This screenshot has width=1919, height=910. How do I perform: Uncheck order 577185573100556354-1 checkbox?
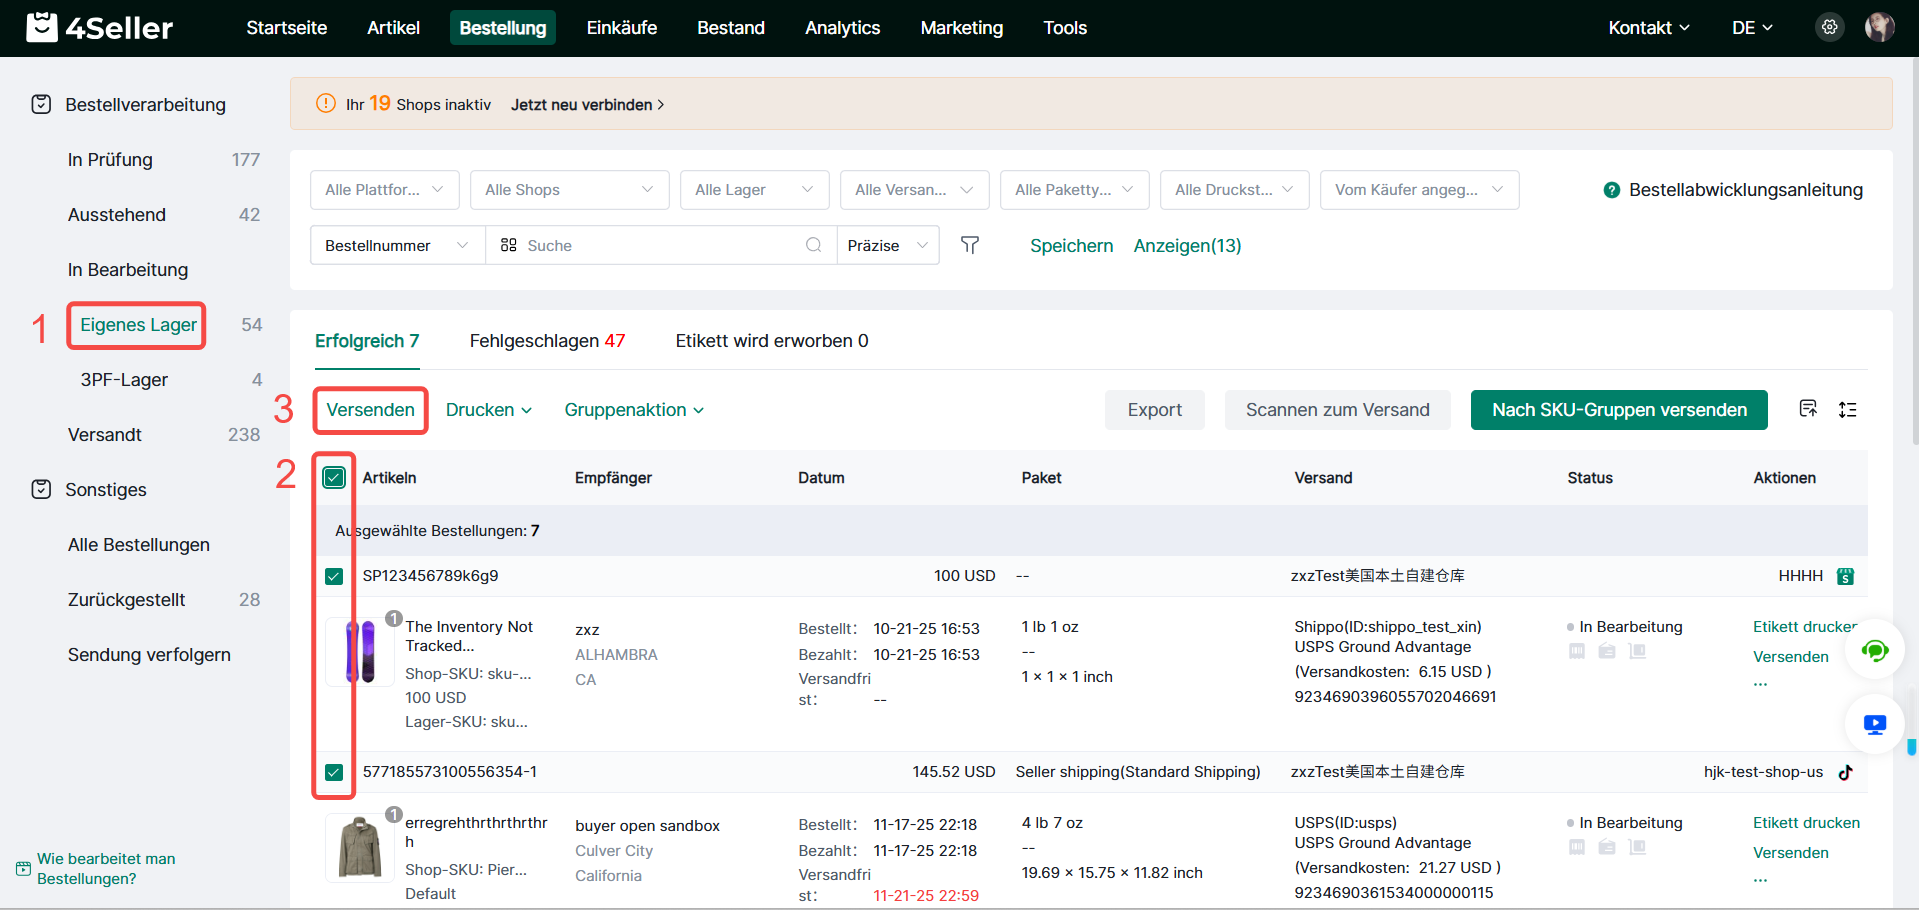point(334,772)
